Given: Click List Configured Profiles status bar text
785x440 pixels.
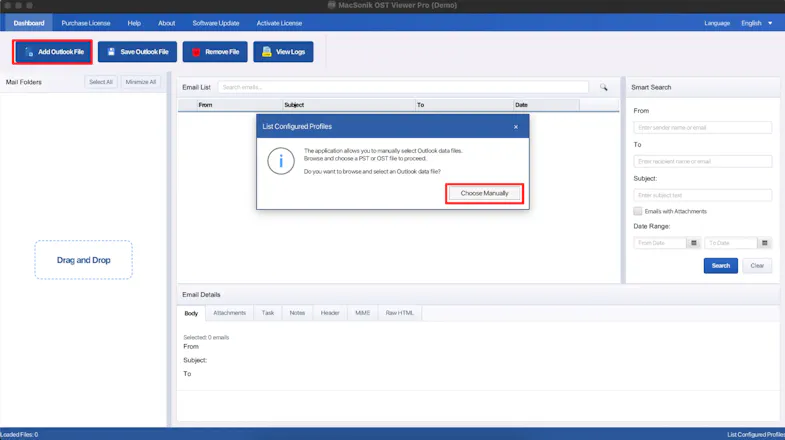Looking at the screenshot, I should (756, 434).
